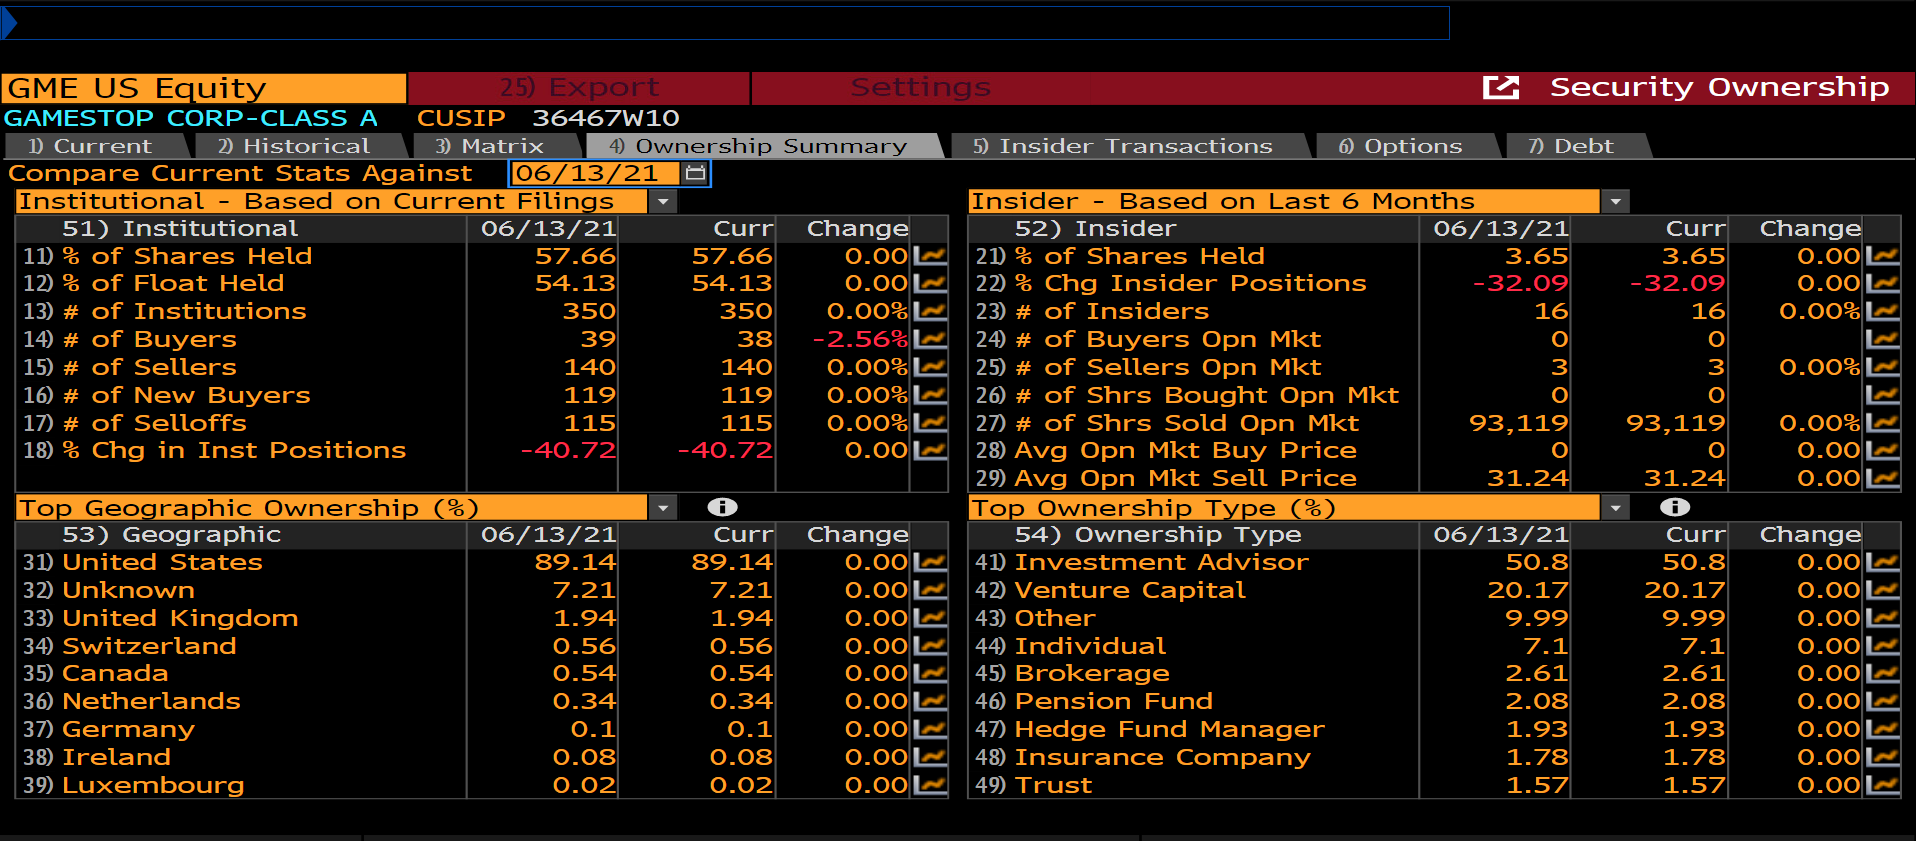
Task: Open chart icon for % Chg Insider Positions
Action: tap(1883, 284)
